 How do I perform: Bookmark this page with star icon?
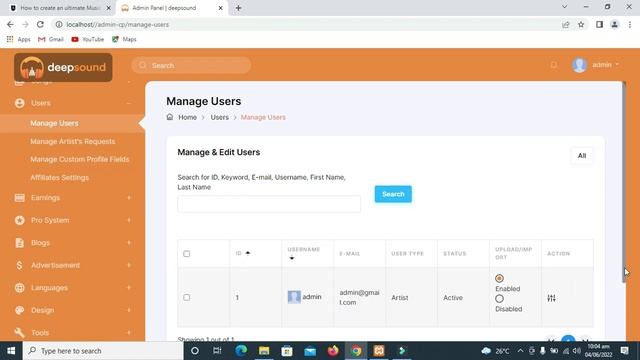click(x=581, y=24)
